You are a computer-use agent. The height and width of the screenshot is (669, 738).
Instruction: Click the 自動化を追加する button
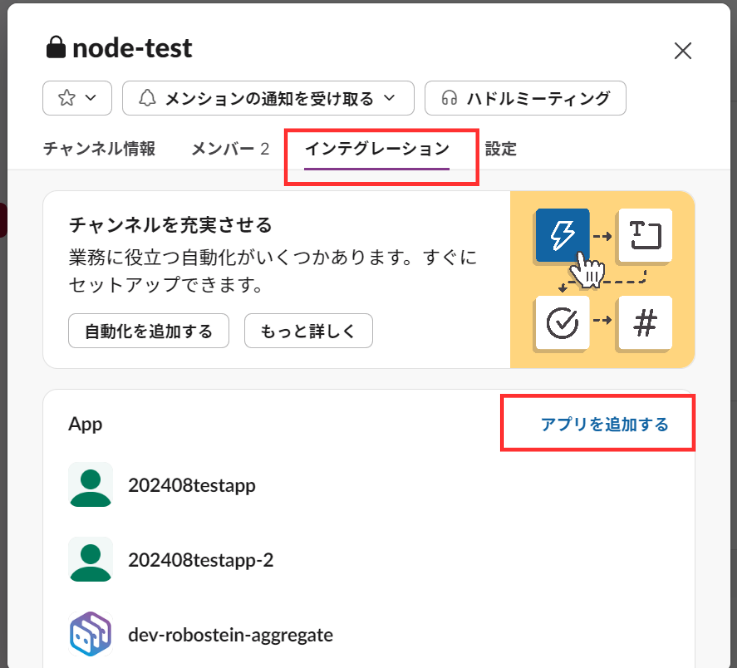coord(149,331)
